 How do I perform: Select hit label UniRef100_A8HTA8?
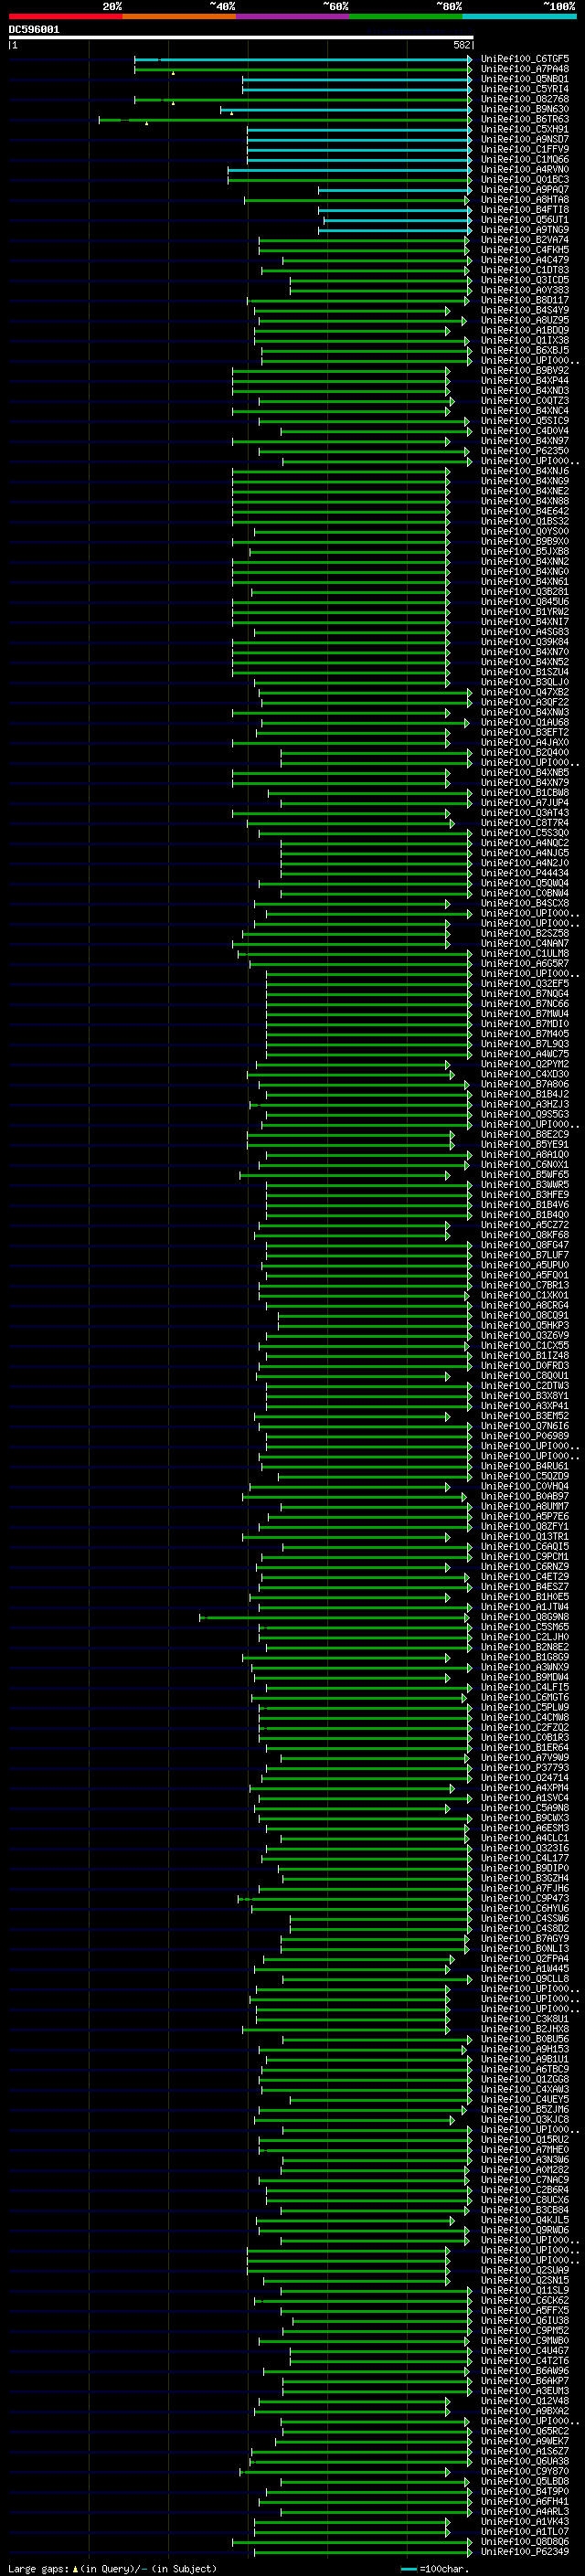(524, 199)
